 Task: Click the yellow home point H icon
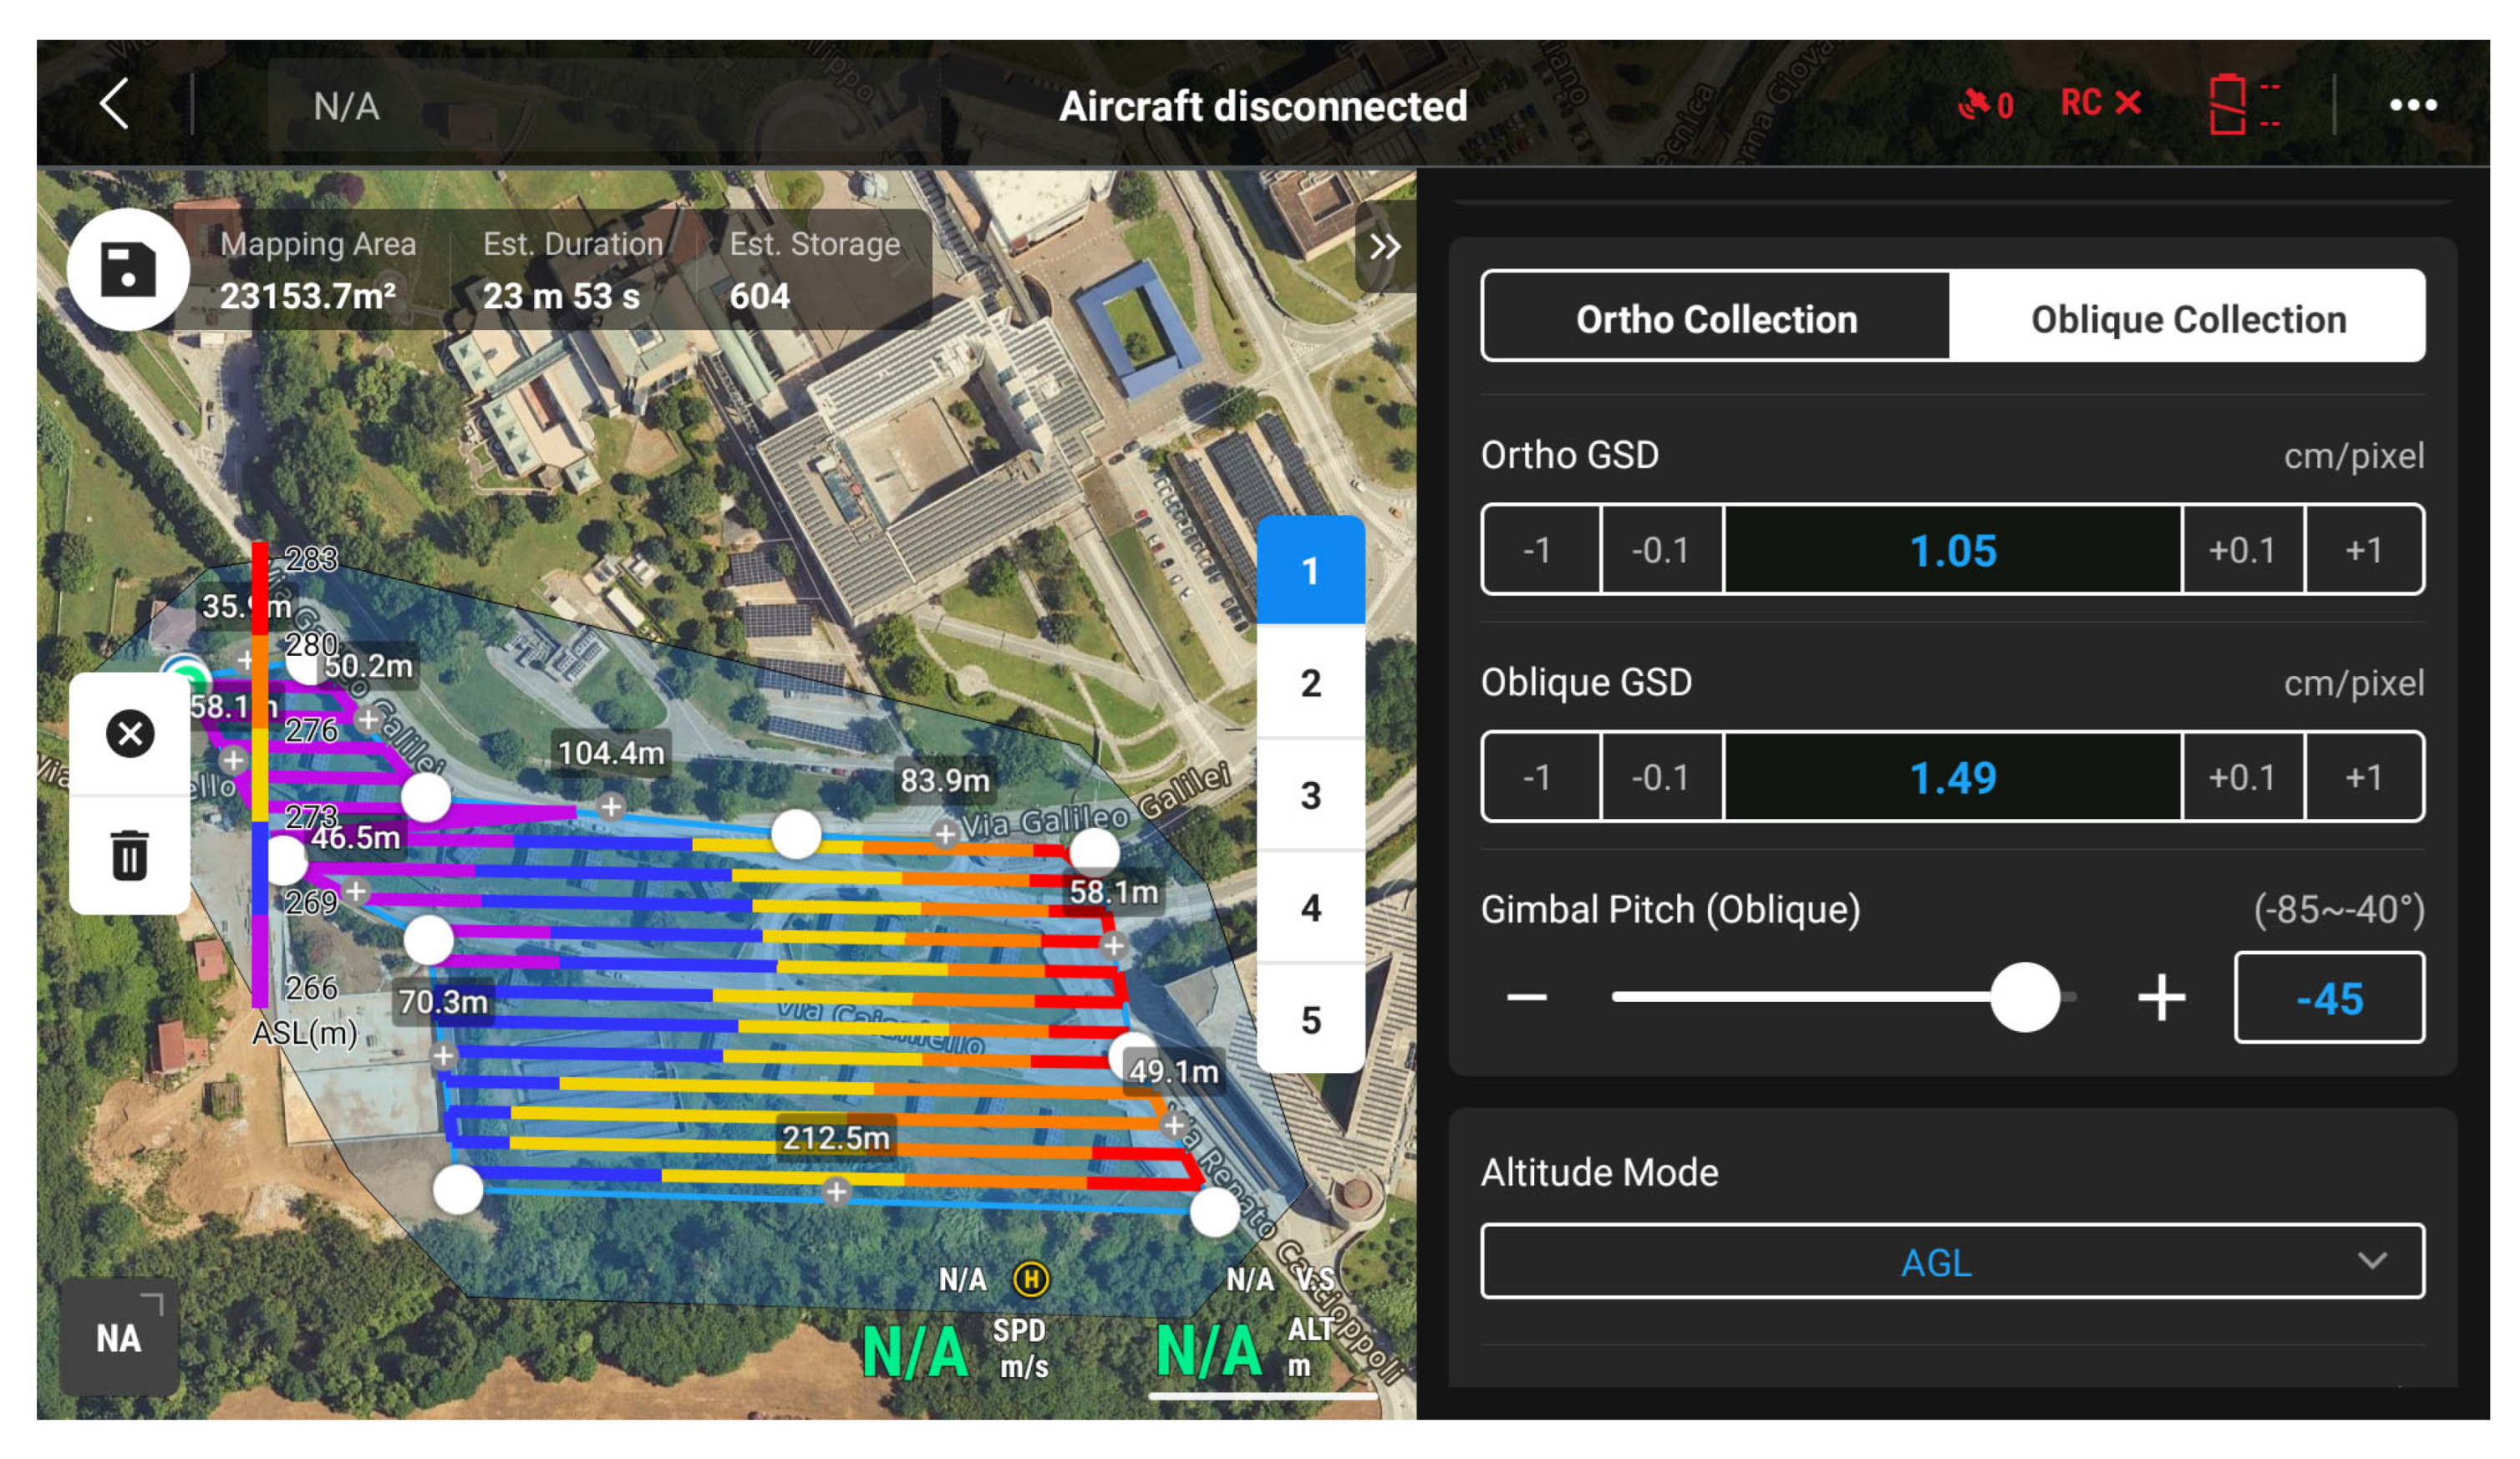pyautogui.click(x=1031, y=1279)
